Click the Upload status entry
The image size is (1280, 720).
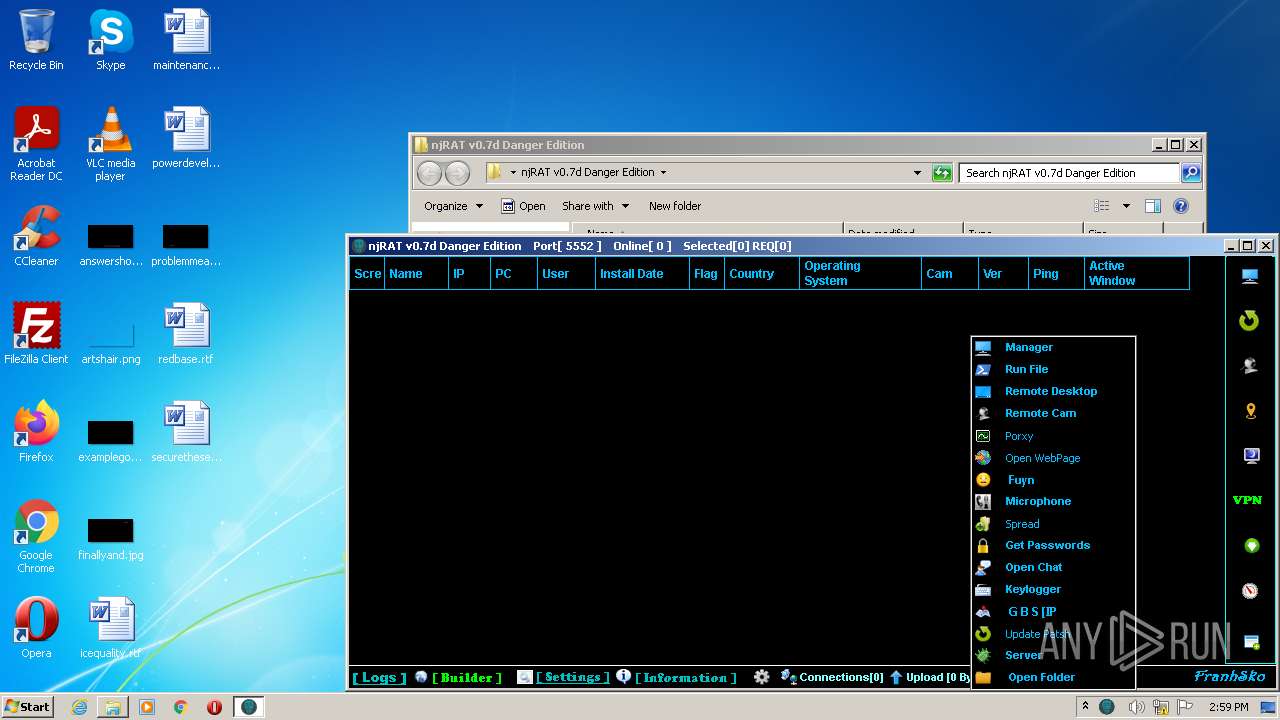point(929,677)
